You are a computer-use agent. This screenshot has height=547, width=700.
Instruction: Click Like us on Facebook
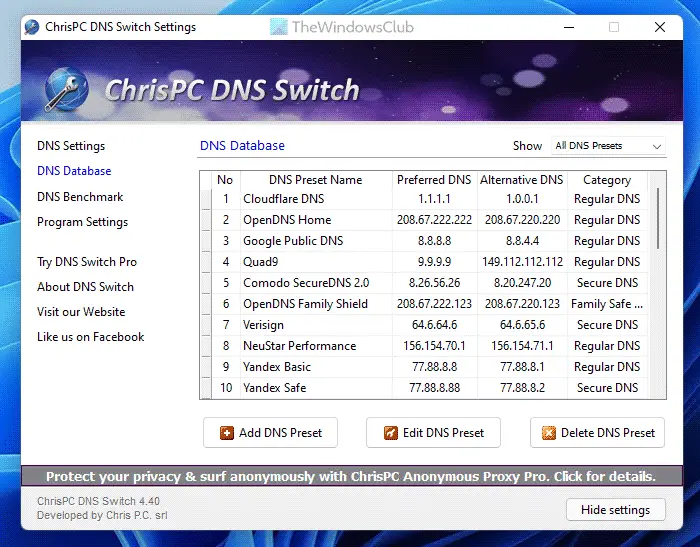click(x=91, y=337)
